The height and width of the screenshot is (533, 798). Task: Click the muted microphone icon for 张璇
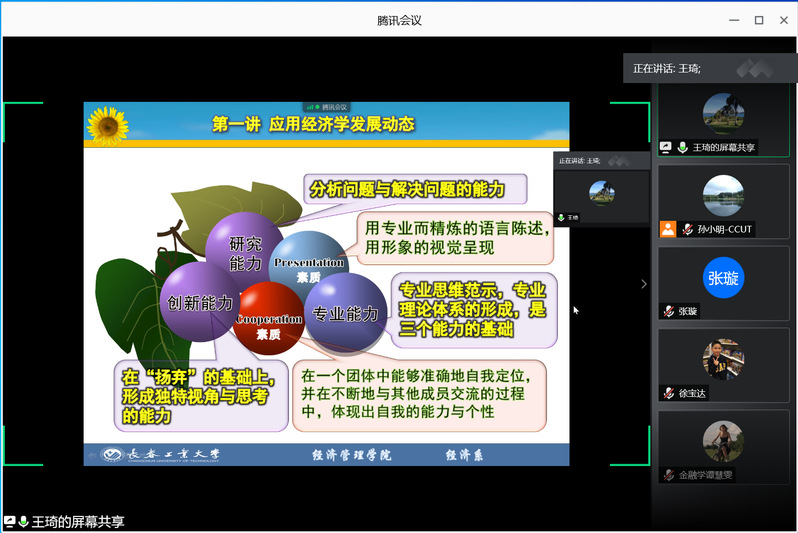pyautogui.click(x=667, y=311)
